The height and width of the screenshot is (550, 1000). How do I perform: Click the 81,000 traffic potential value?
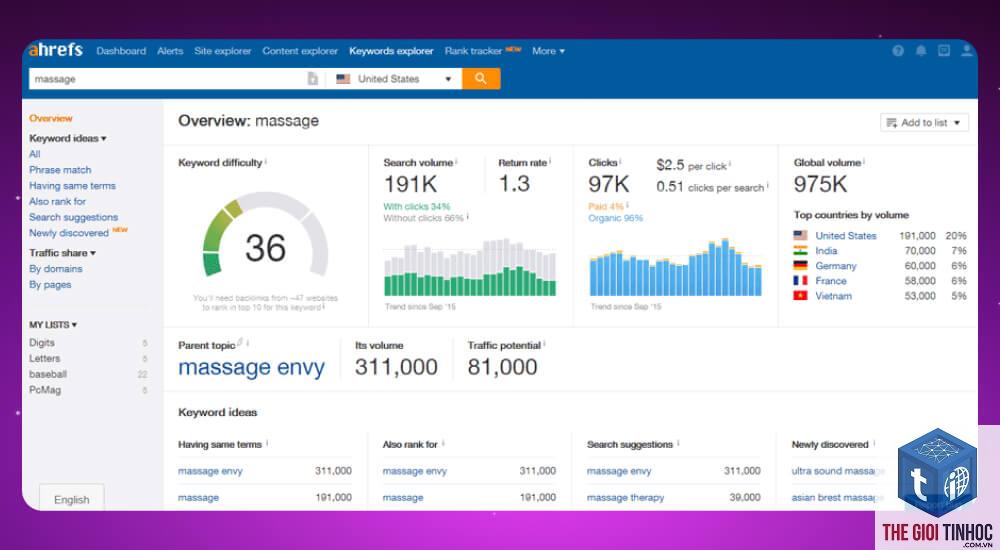(x=503, y=367)
